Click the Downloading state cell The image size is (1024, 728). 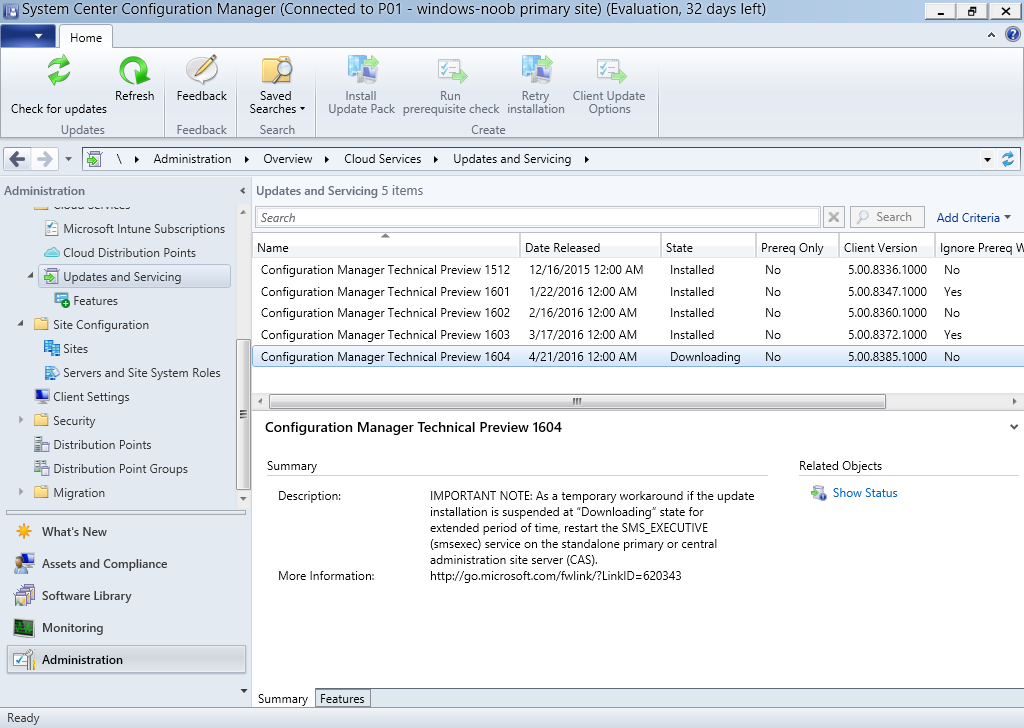click(705, 357)
